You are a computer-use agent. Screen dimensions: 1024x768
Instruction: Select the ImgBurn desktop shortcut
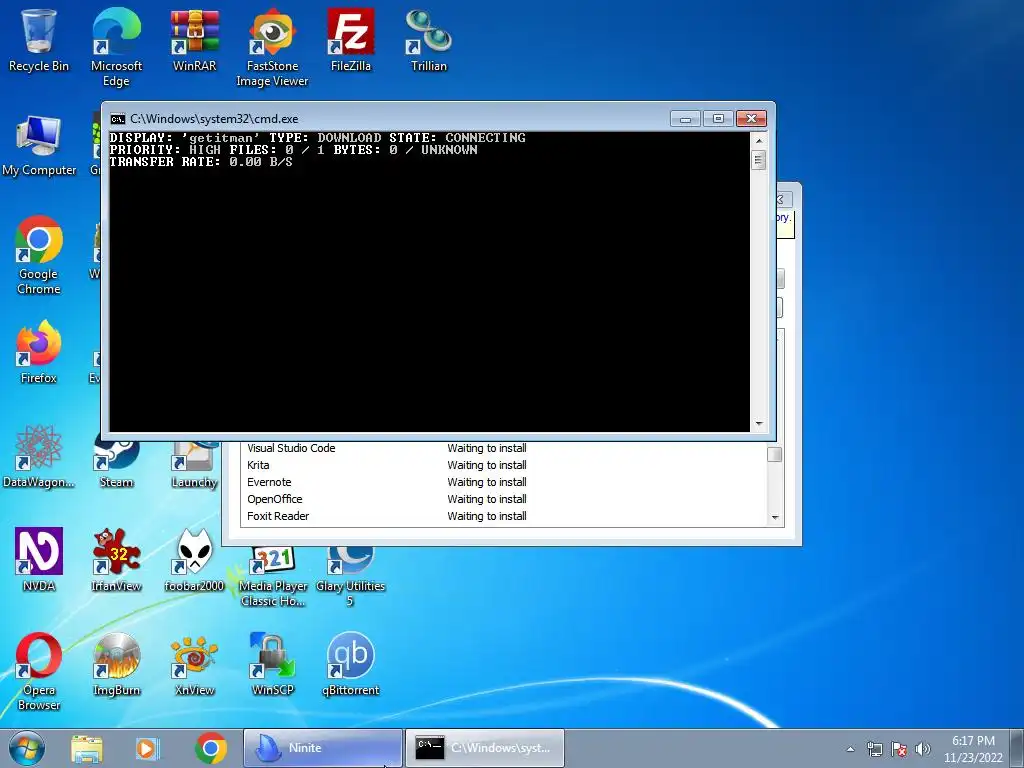tap(116, 664)
